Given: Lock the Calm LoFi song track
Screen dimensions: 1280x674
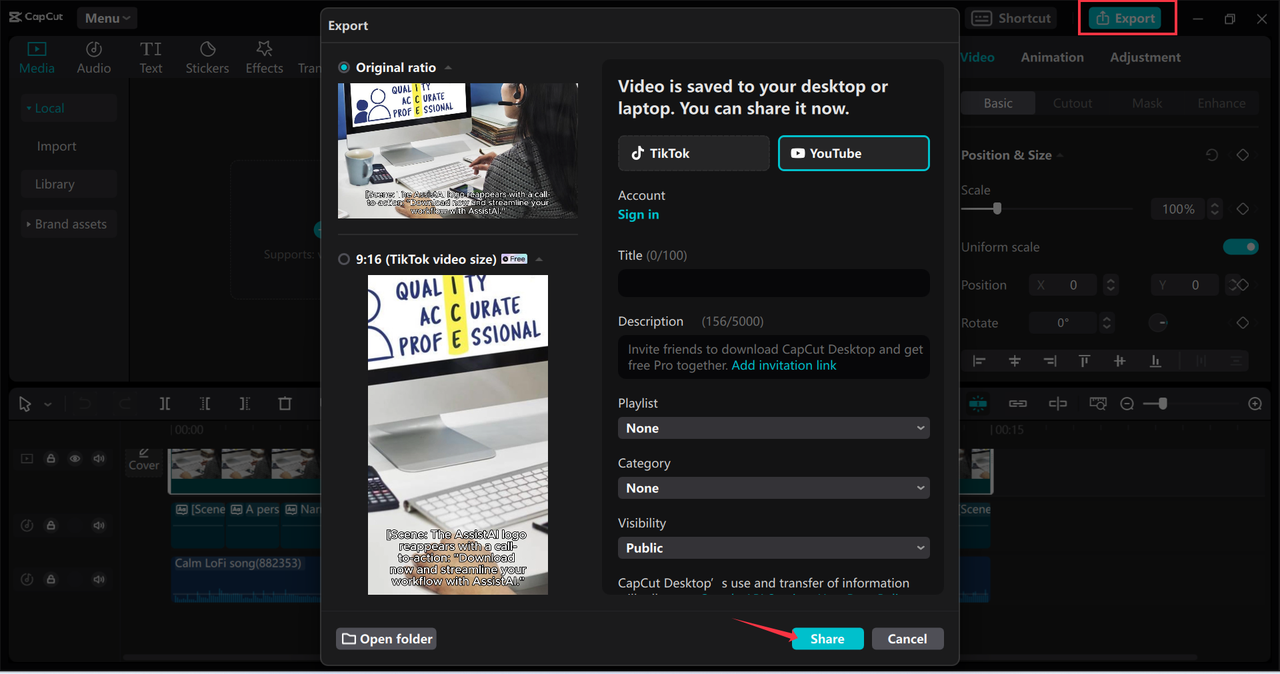Looking at the screenshot, I should pos(51,579).
